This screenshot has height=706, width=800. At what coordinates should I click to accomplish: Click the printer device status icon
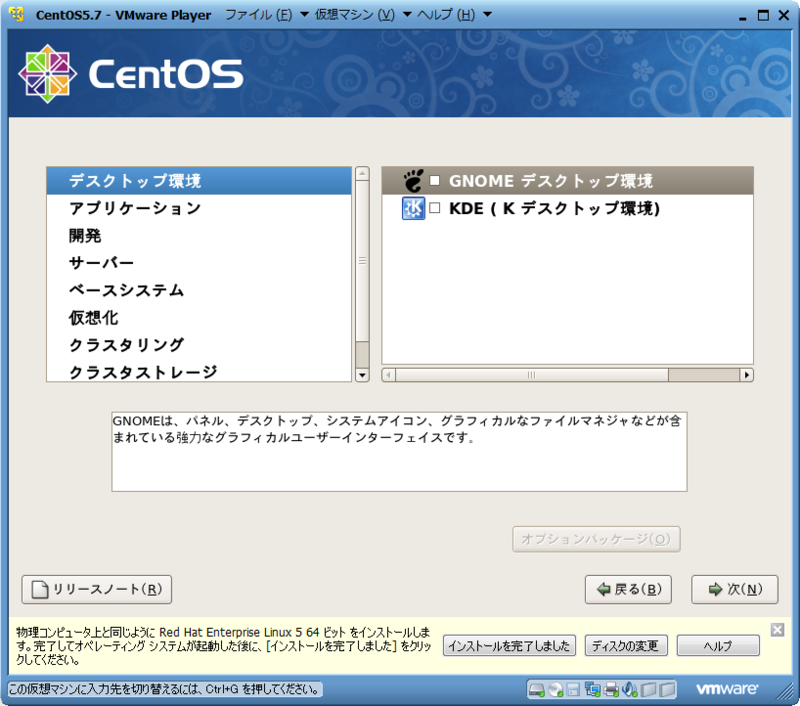(611, 690)
